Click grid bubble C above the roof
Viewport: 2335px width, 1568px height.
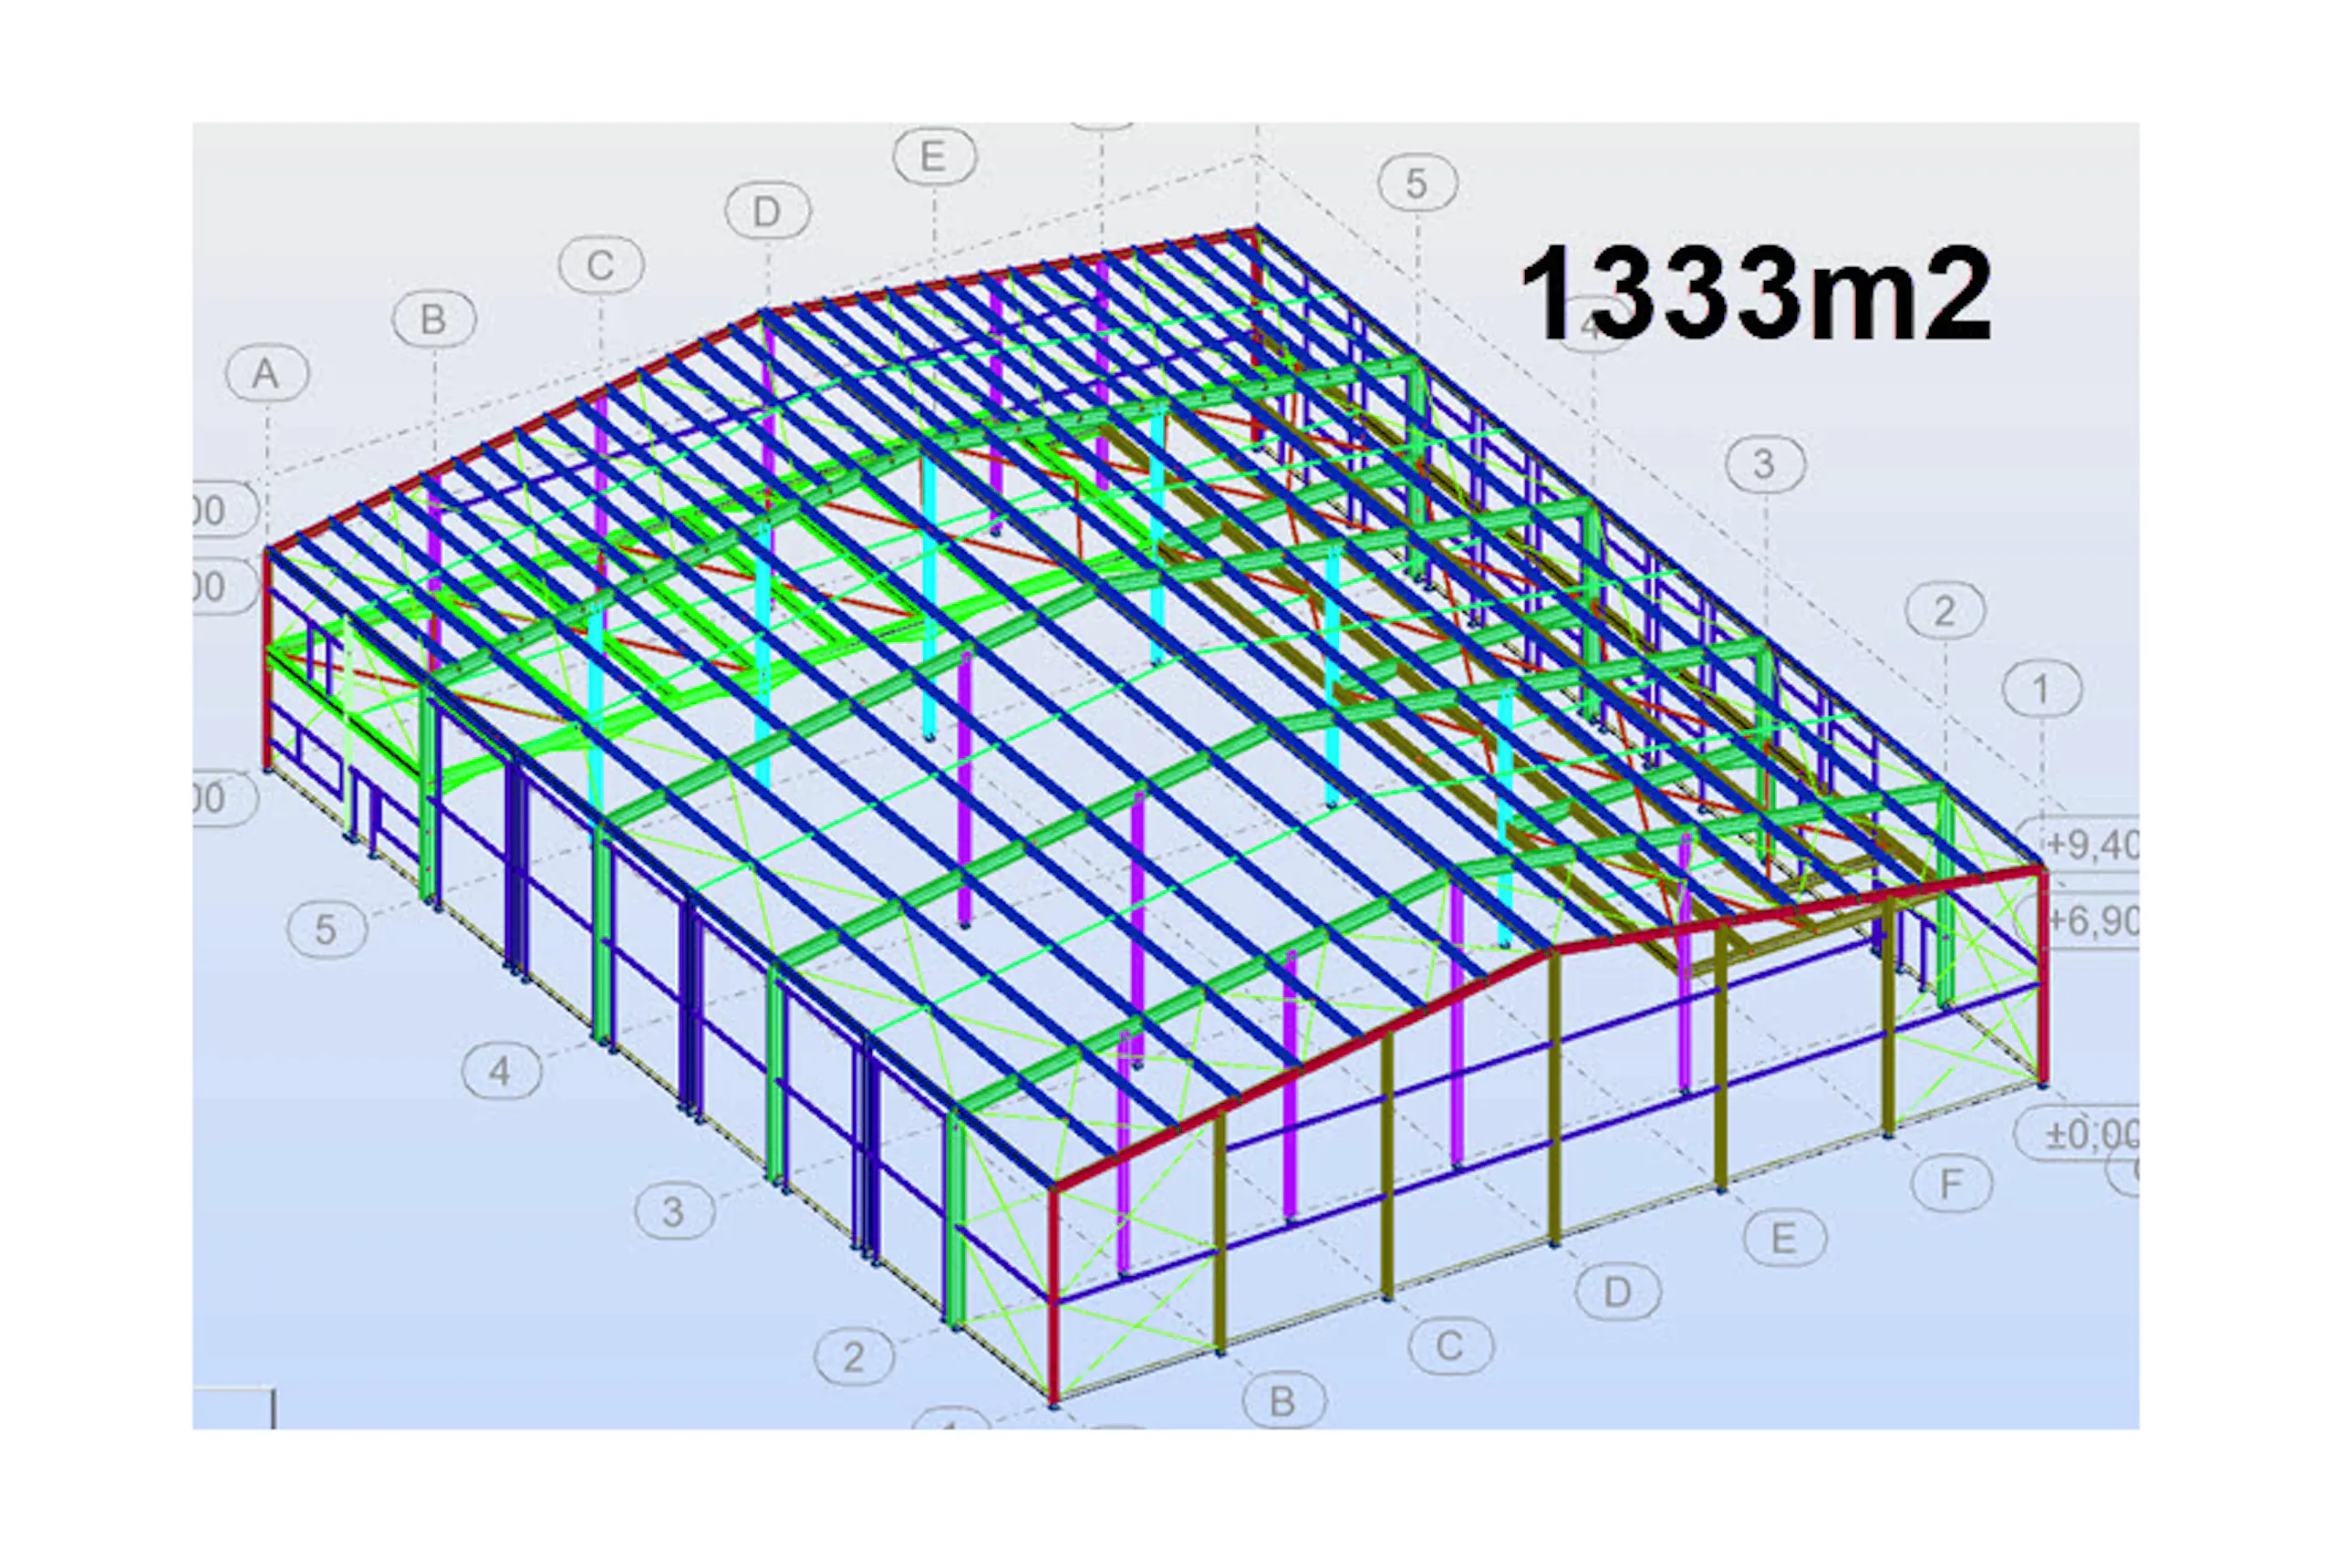pyautogui.click(x=600, y=265)
